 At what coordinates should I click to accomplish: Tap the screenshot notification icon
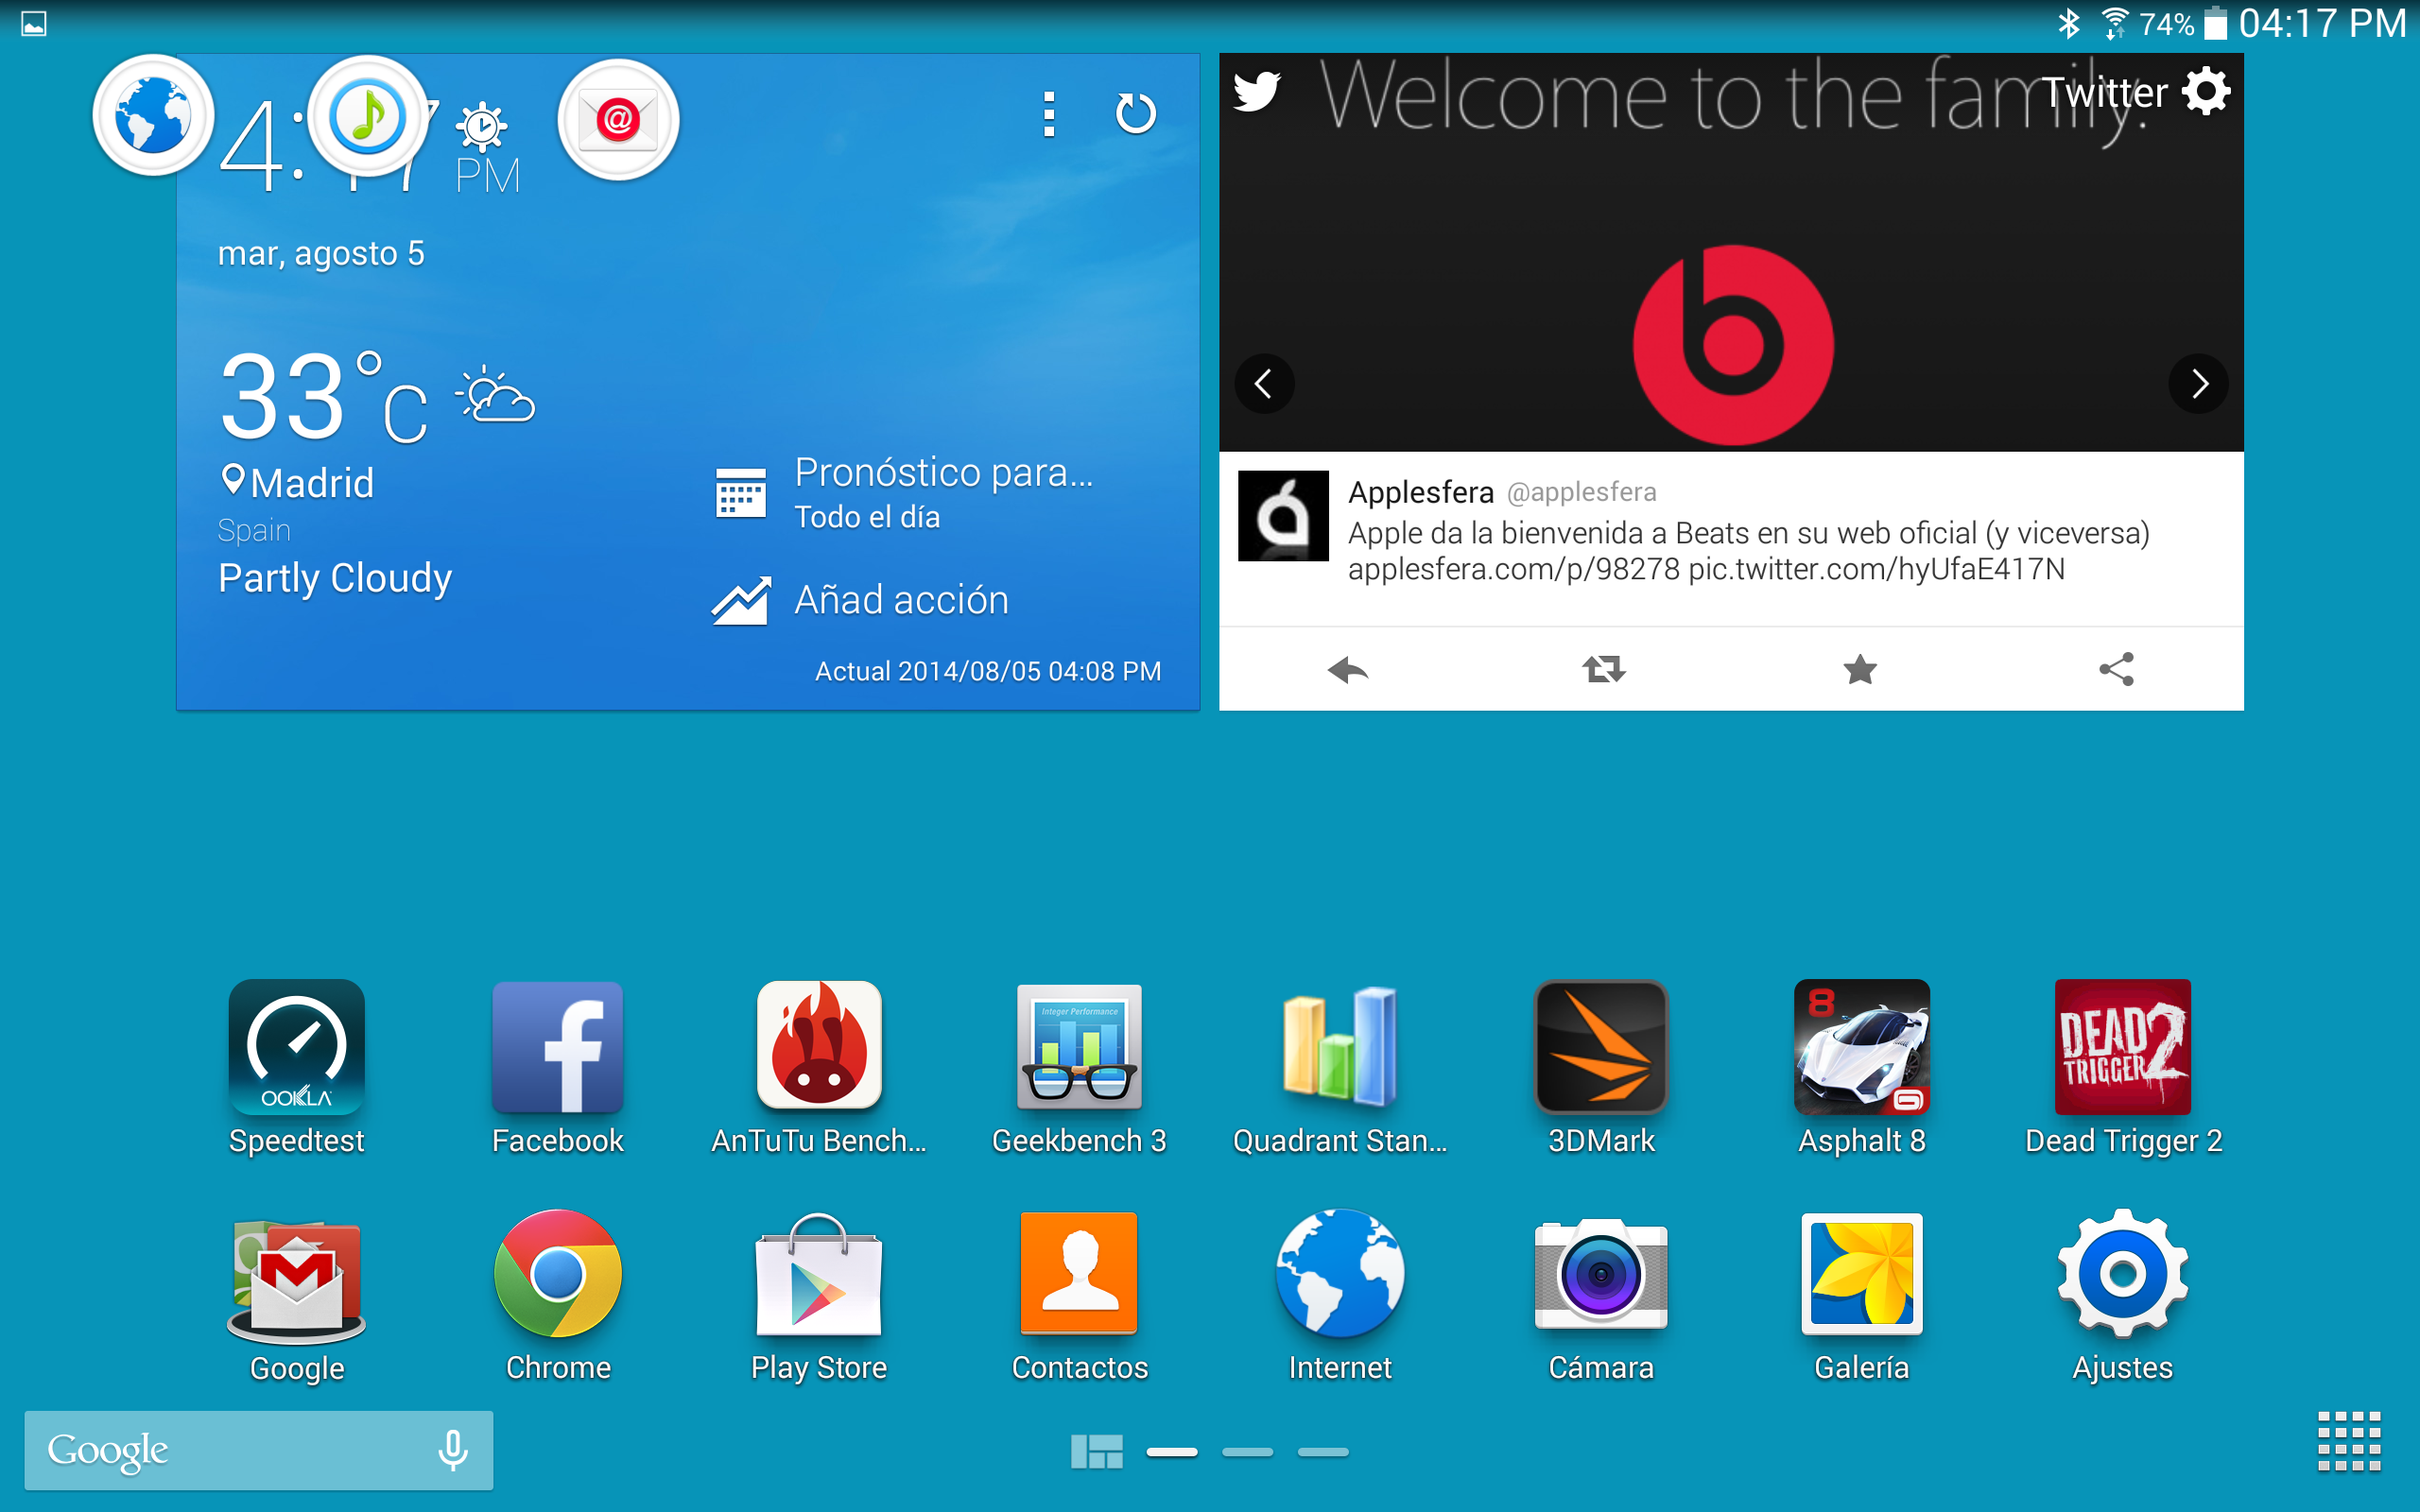[x=34, y=23]
